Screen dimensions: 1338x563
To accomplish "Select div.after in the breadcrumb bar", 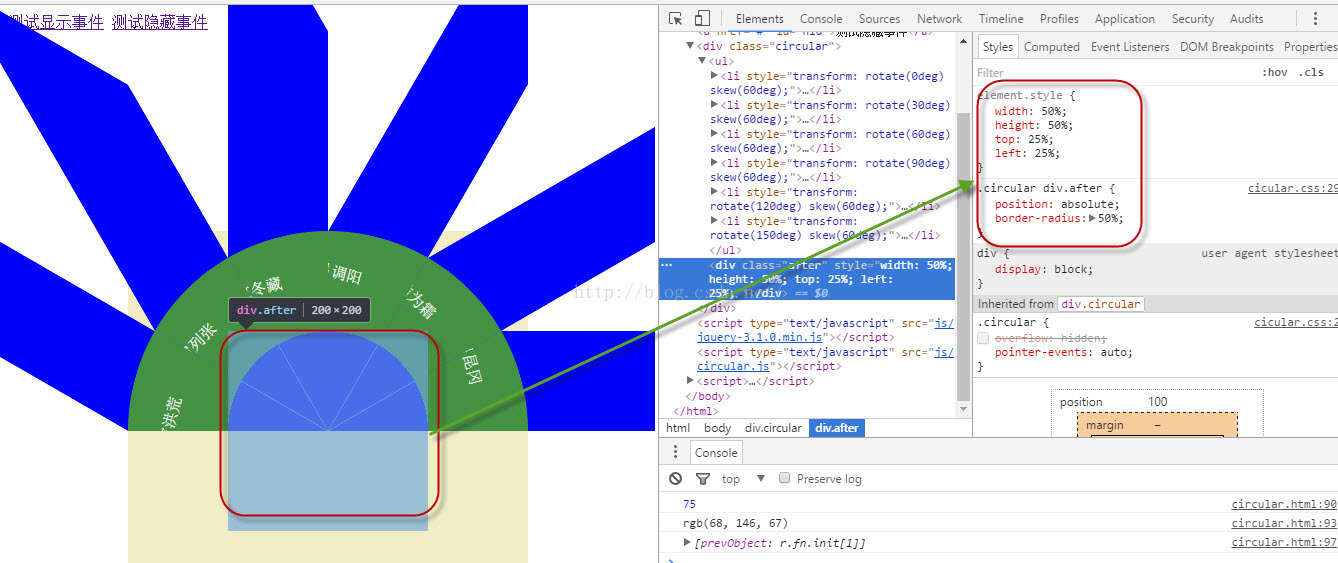I will click(x=837, y=428).
